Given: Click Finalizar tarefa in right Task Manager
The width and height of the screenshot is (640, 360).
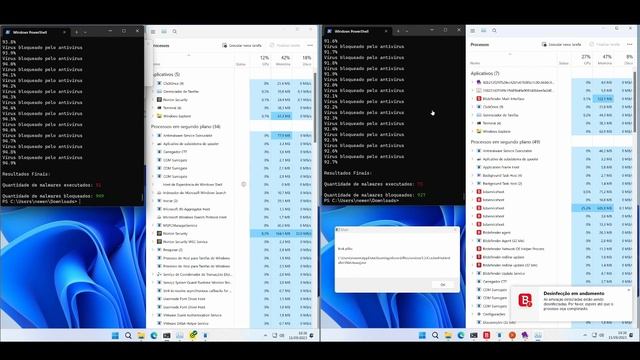Looking at the screenshot, I should click(x=605, y=44).
